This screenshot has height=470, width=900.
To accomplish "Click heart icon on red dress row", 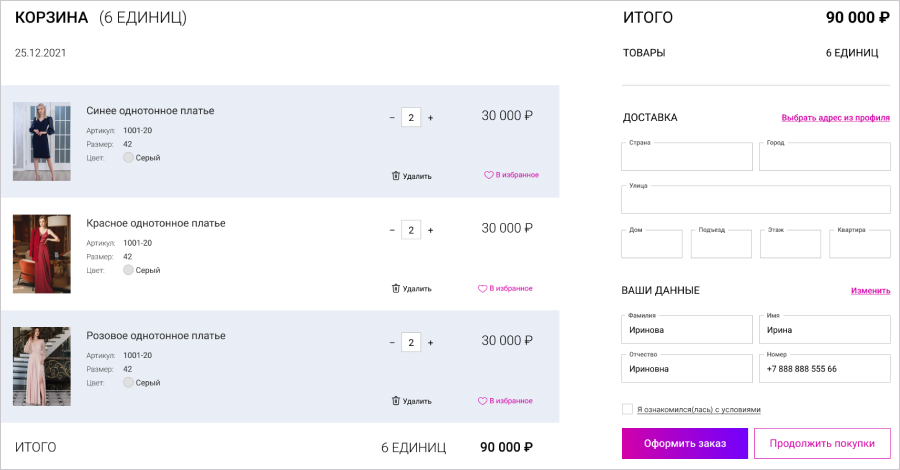I will tap(483, 288).
